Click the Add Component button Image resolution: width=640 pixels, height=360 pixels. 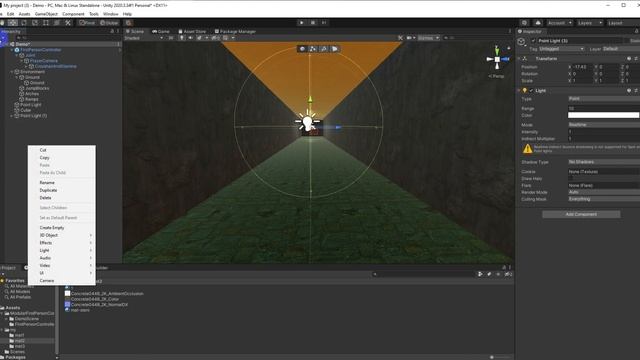pyautogui.click(x=581, y=214)
